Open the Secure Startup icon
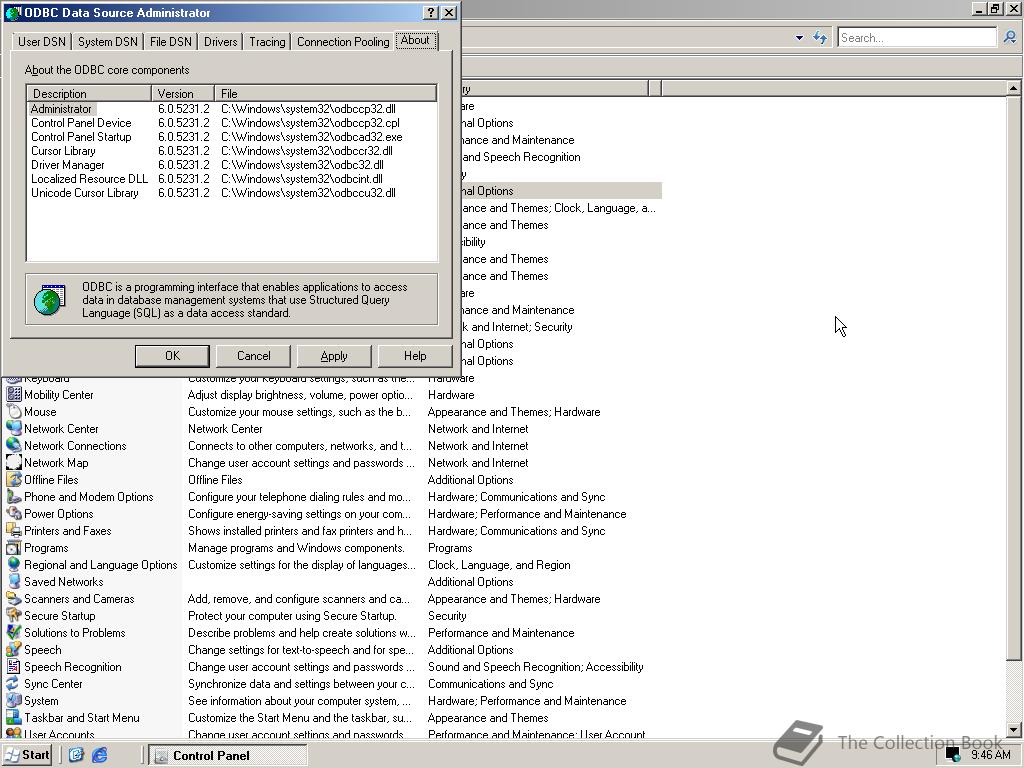 (14, 615)
